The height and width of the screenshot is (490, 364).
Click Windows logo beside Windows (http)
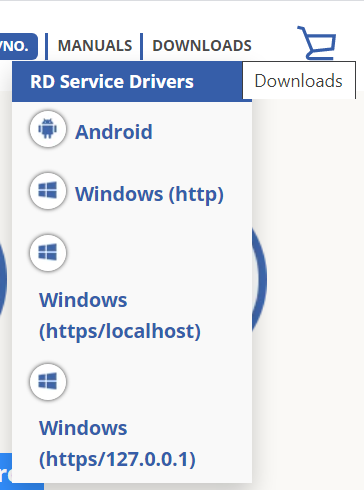click(48, 191)
